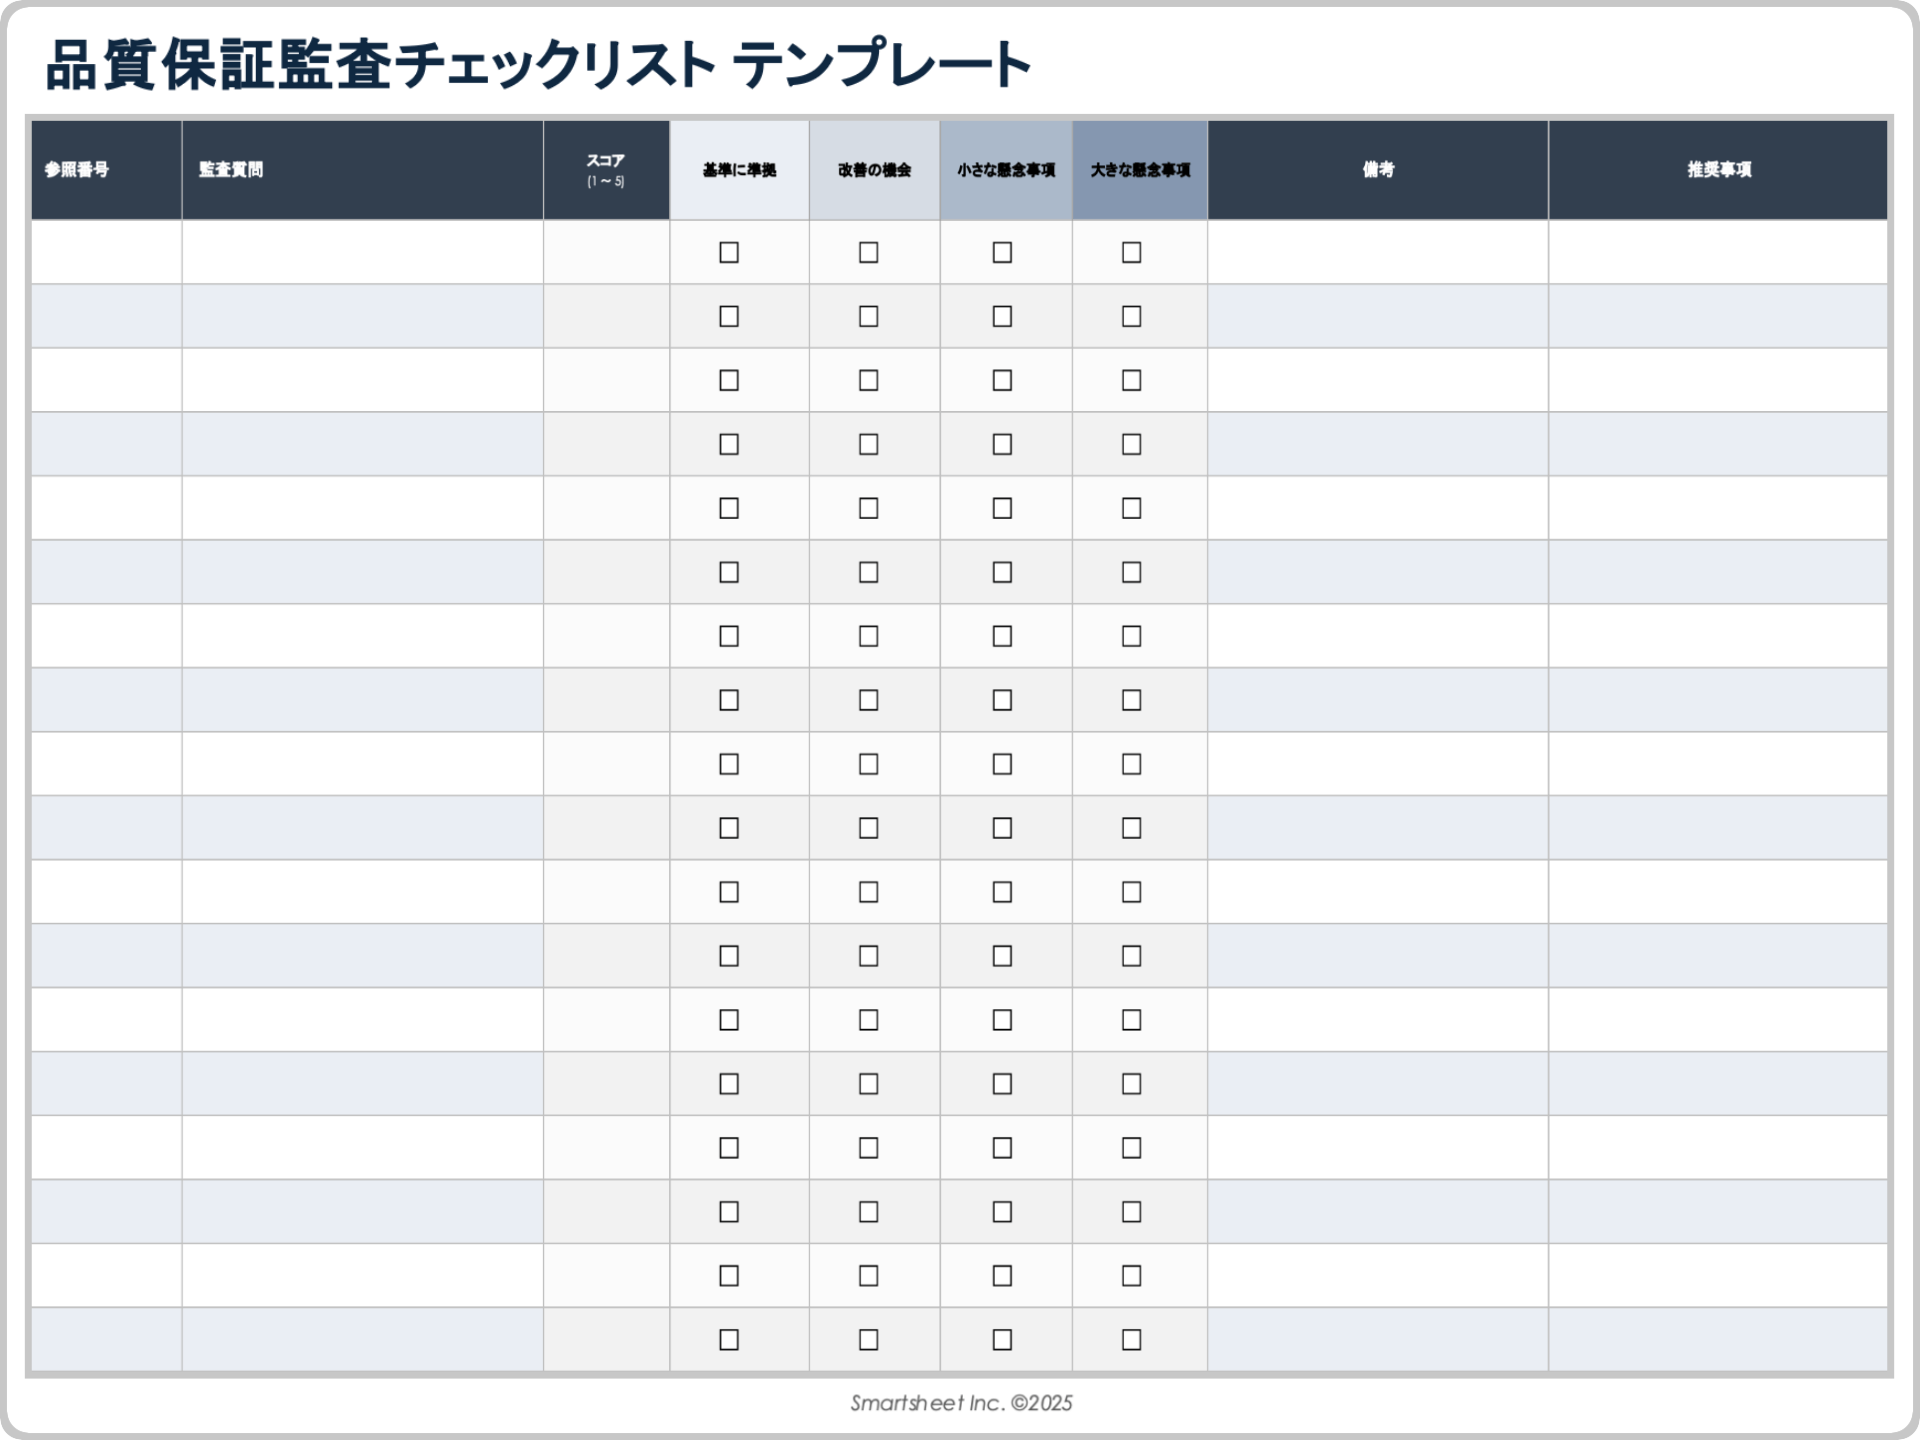Check 基準に準拠 box in last row

coord(729,1340)
